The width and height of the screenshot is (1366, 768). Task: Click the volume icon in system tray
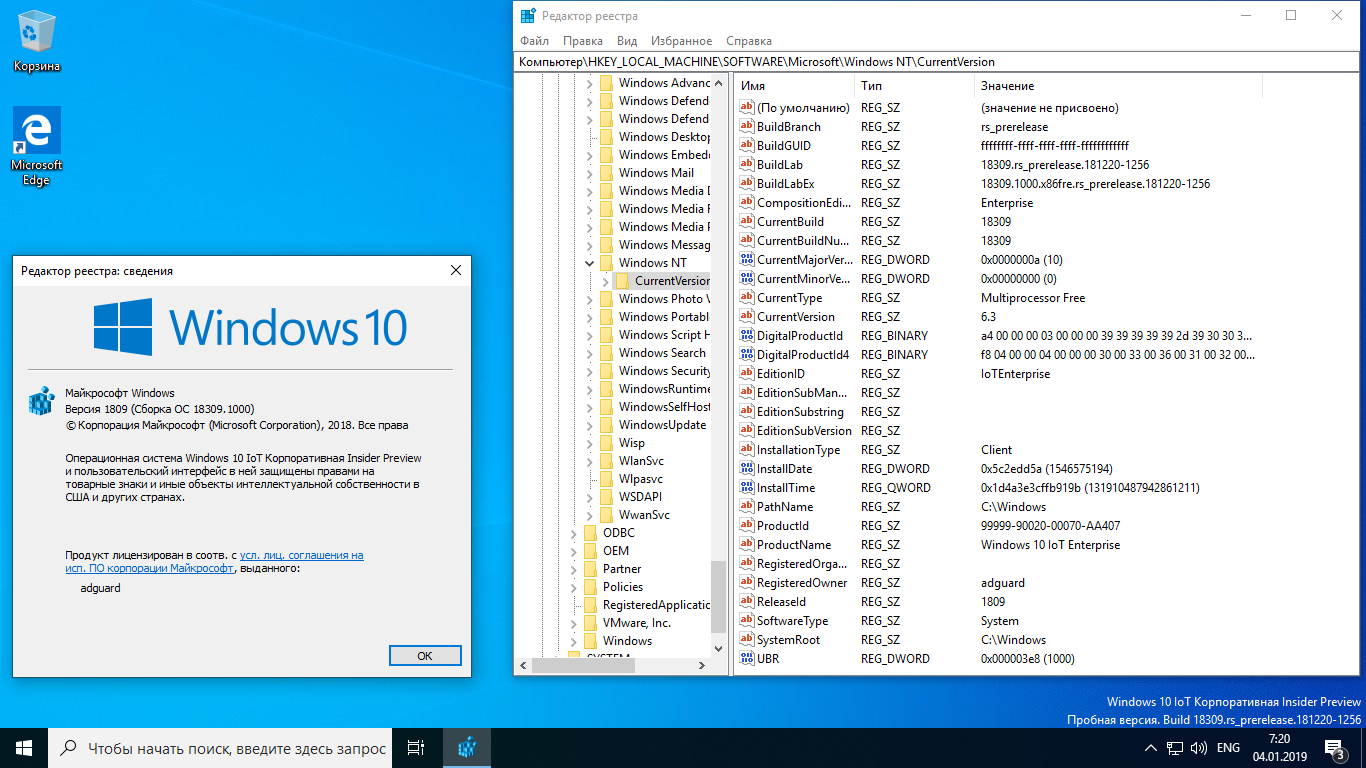(1197, 747)
